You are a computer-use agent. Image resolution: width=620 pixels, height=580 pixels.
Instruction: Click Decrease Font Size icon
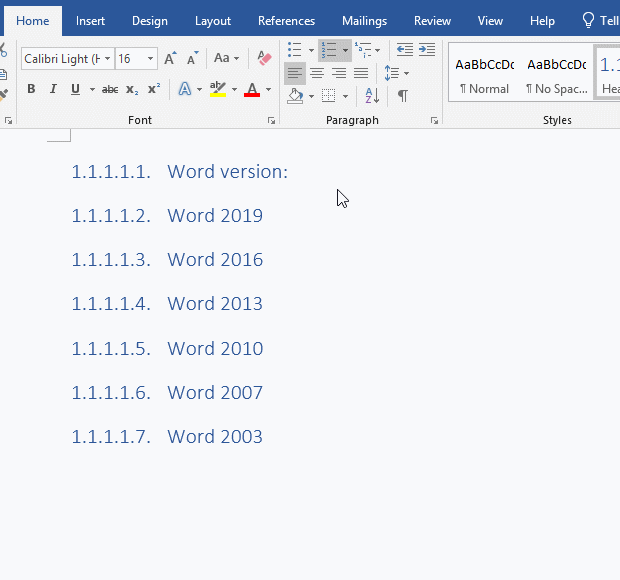coord(193,59)
